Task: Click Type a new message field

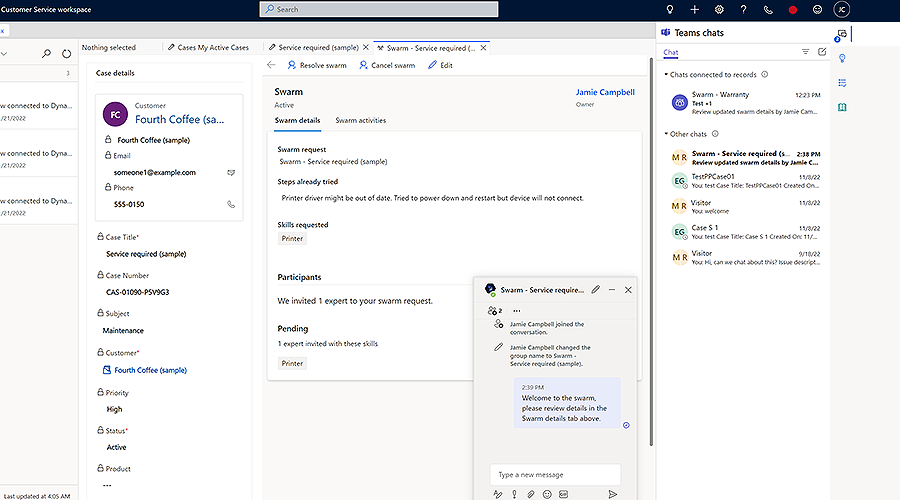Action: coord(555,475)
